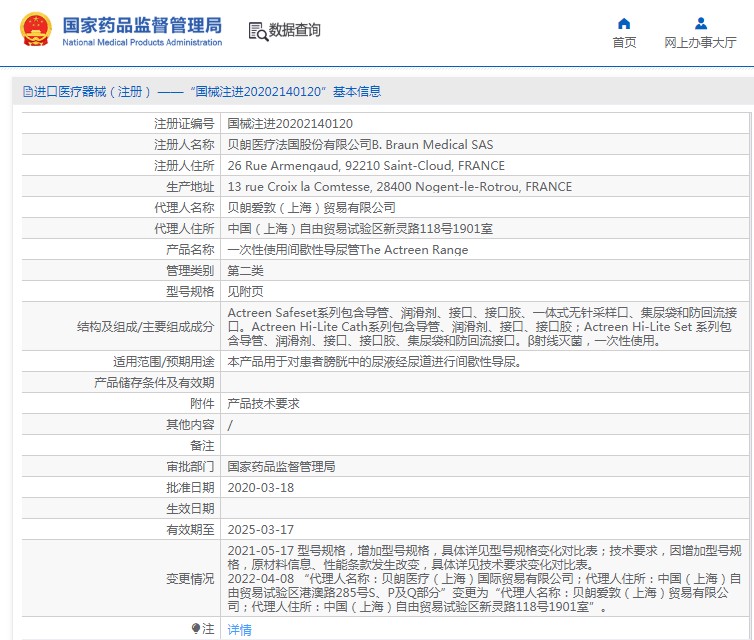Click the 备注 row label
754x640 pixels.
[x=202, y=446]
